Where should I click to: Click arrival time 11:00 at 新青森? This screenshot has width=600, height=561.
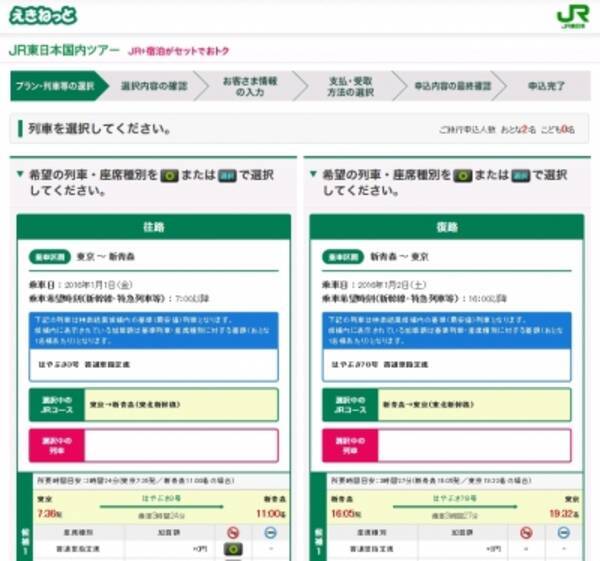(271, 514)
